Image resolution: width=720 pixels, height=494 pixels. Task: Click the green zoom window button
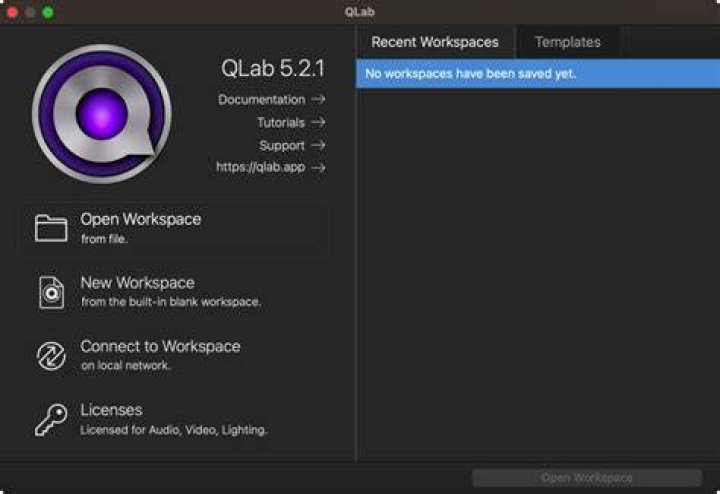point(48,12)
